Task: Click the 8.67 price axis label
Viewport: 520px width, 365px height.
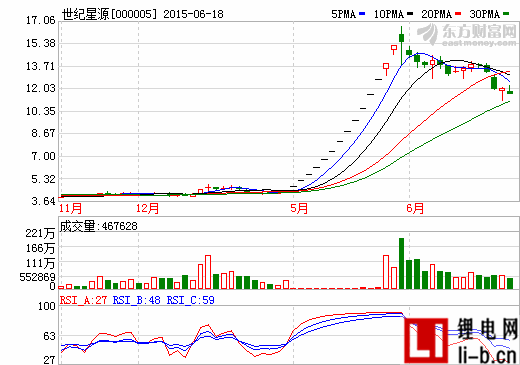Action: pyautogui.click(x=43, y=133)
